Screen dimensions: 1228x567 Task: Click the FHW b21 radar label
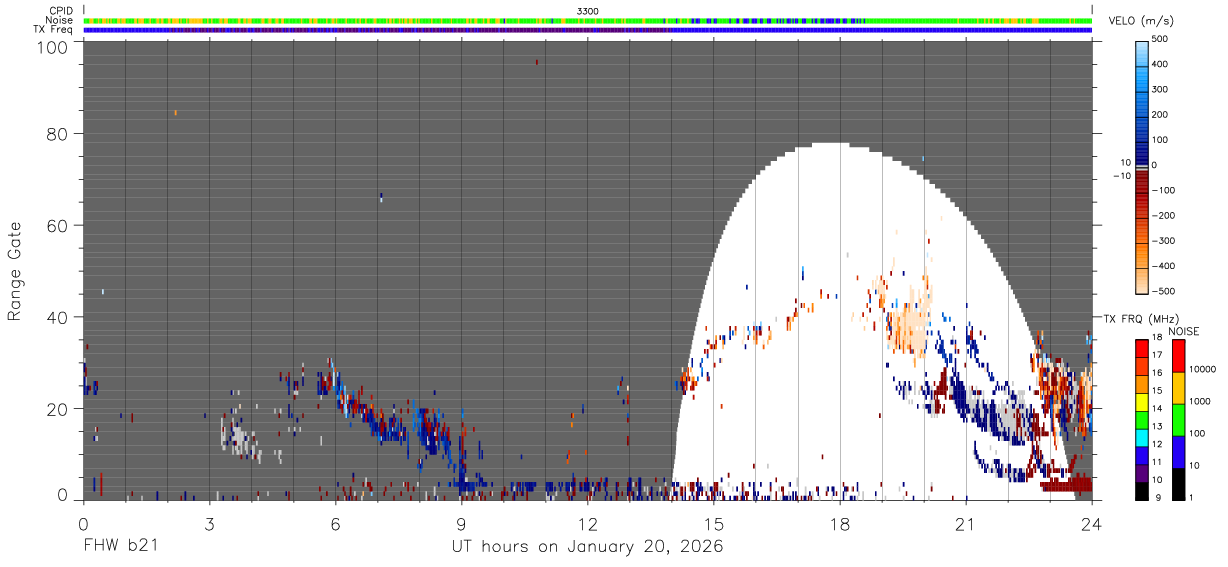pos(120,547)
